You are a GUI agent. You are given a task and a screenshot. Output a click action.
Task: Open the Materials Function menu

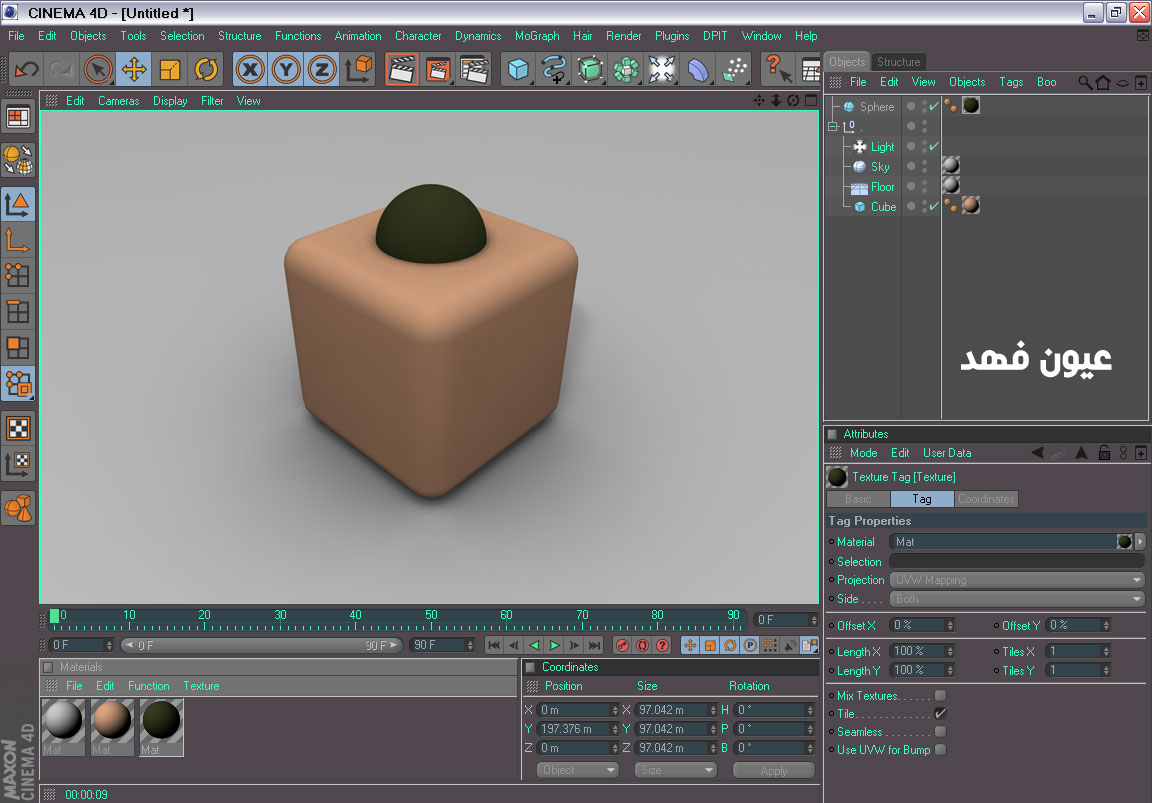tap(148, 685)
